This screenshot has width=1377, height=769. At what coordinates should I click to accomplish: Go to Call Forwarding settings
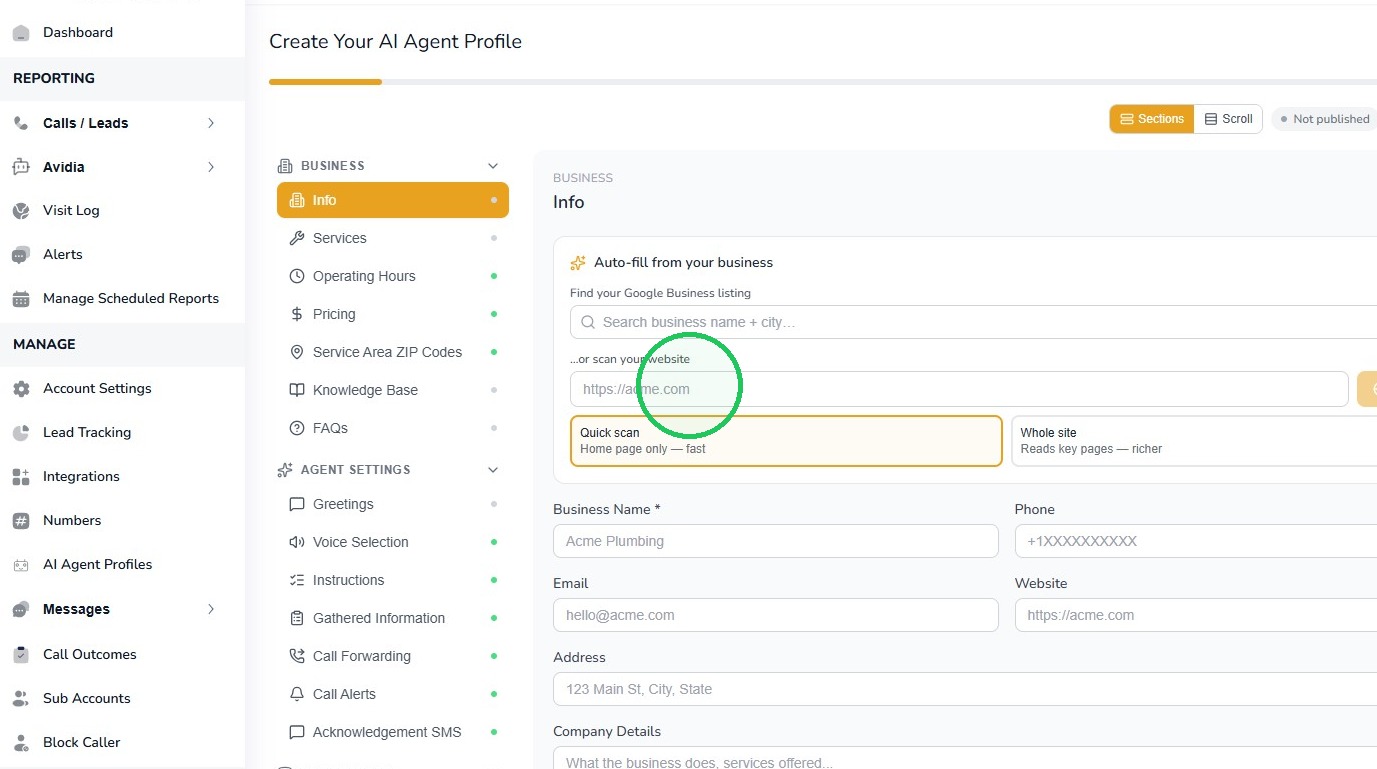point(393,656)
